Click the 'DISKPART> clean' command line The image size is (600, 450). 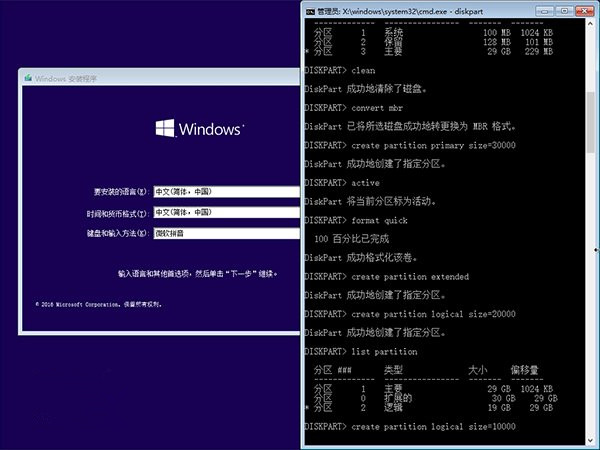coord(340,70)
